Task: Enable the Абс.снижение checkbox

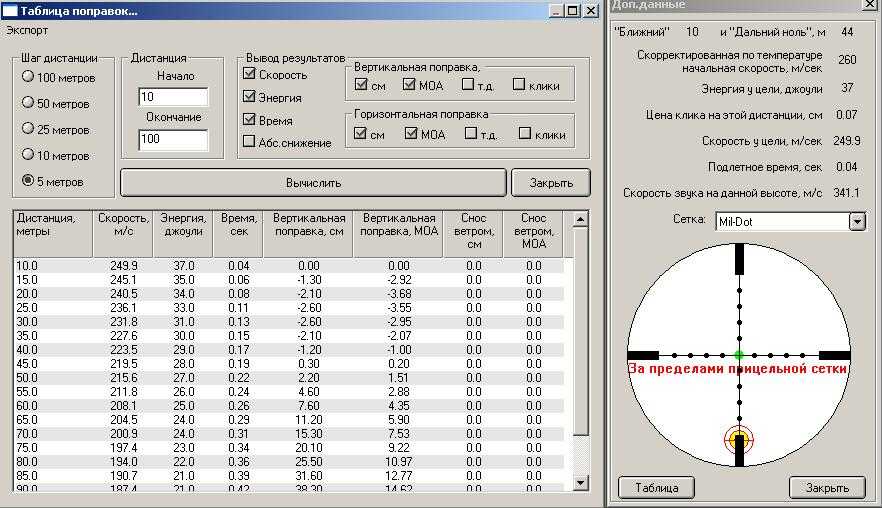Action: [x=249, y=142]
